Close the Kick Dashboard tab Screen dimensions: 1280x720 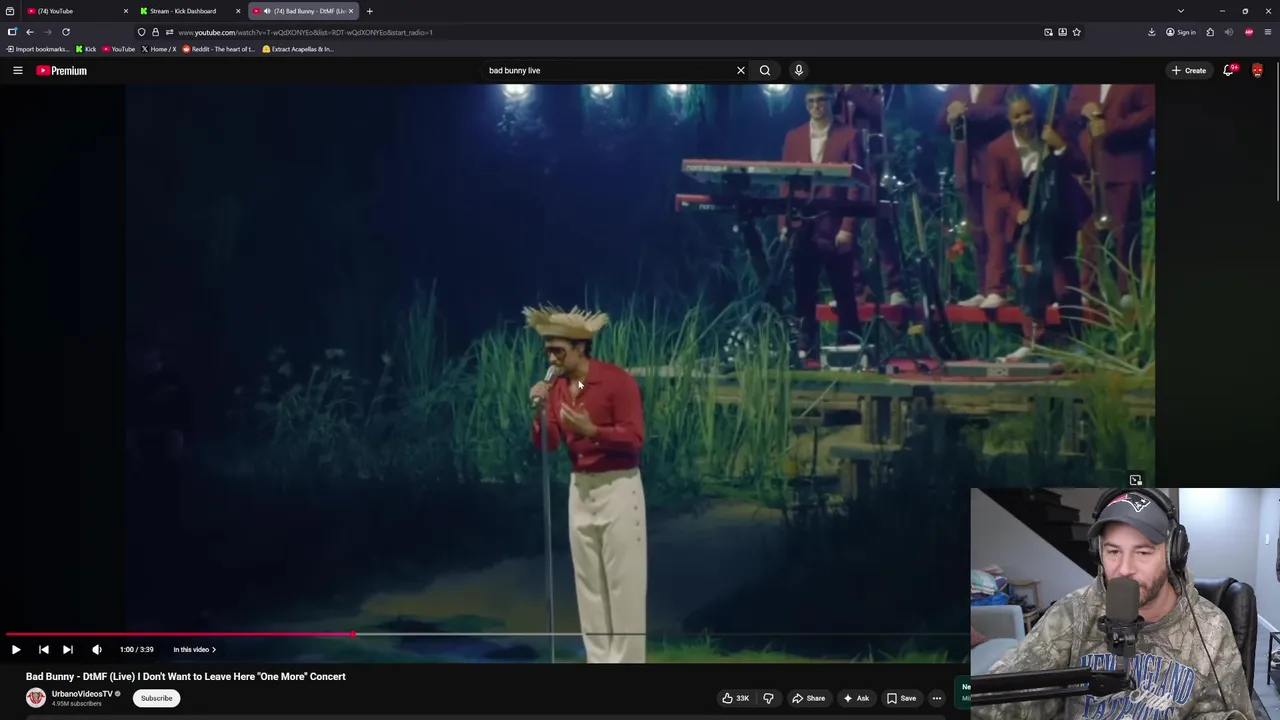tap(238, 11)
